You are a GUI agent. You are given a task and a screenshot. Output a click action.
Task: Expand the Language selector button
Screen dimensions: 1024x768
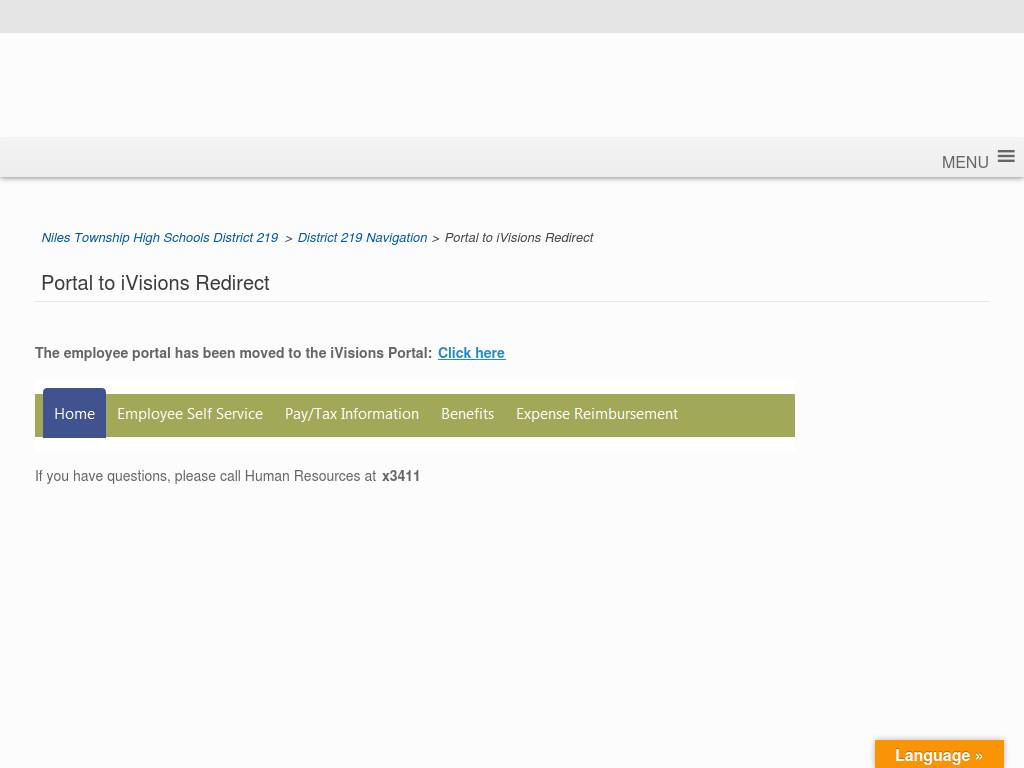pyautogui.click(x=938, y=755)
